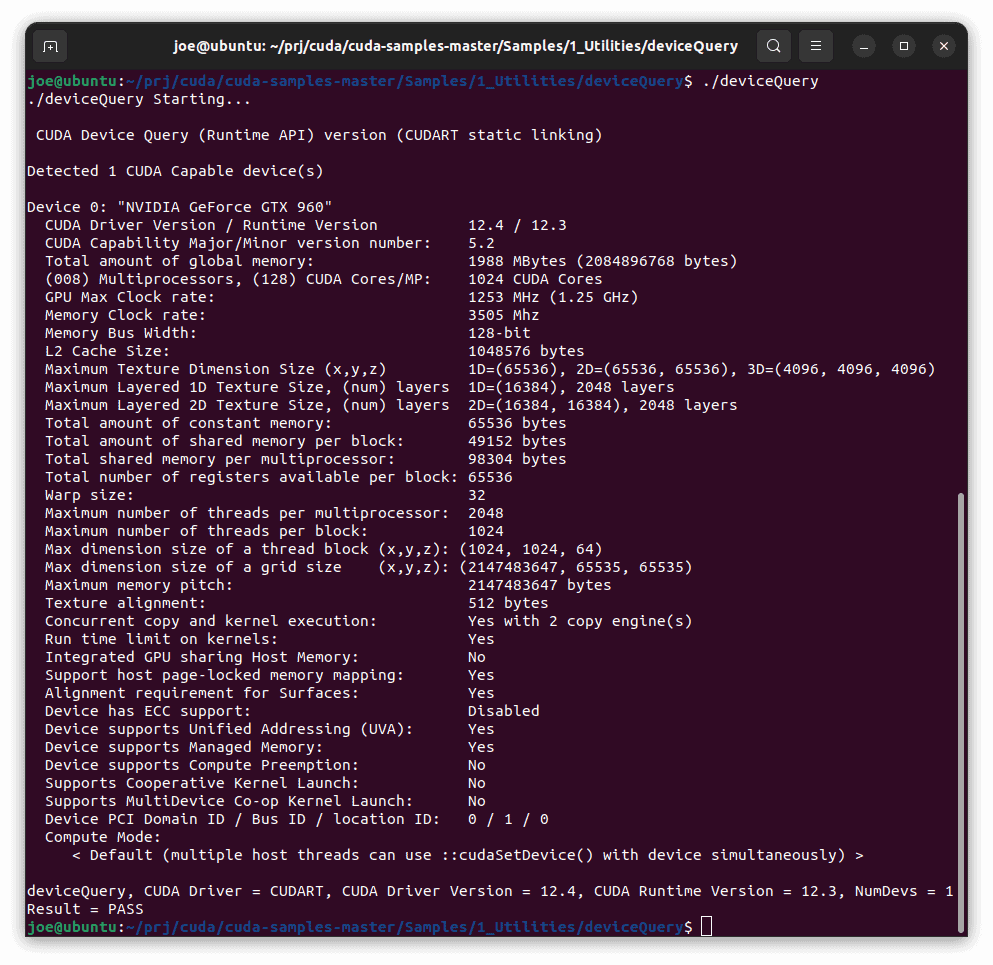Screen dimensions: 993x965
Task: Click the '2048' threads per multiprocessor value
Action: (486, 513)
